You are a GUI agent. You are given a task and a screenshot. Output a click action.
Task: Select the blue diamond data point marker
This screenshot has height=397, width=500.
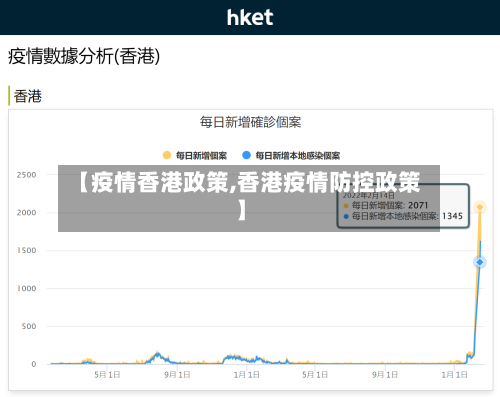click(480, 262)
